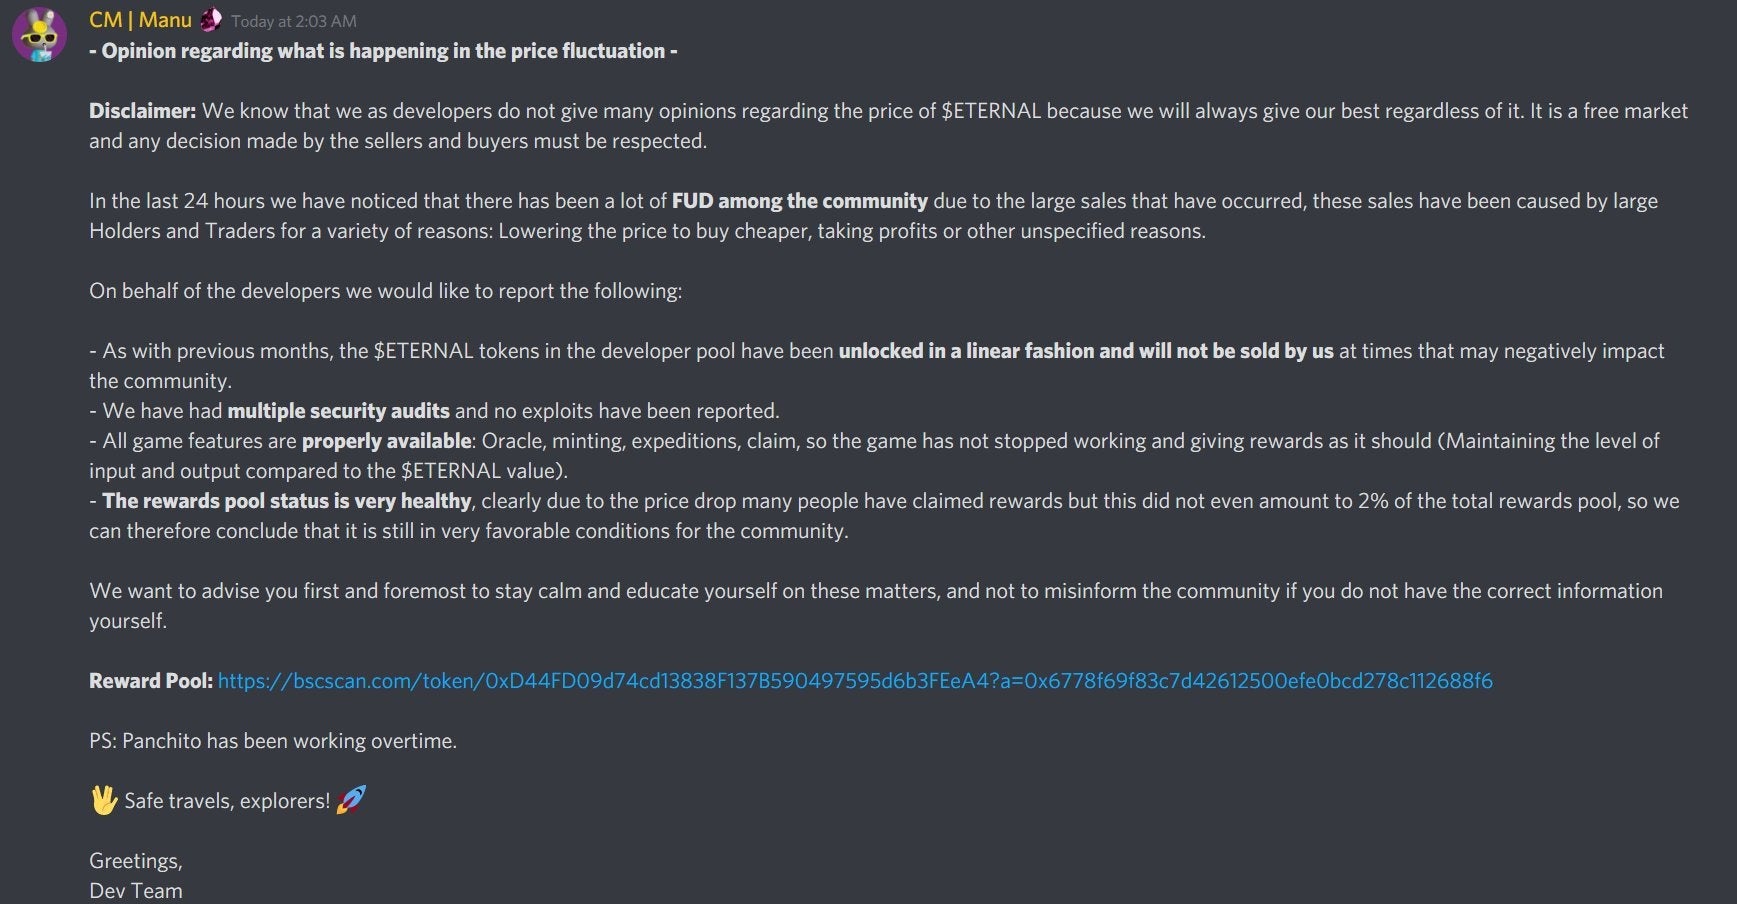Click the Greetings, closing line
The width and height of the screenshot is (1737, 904).
coord(136,861)
